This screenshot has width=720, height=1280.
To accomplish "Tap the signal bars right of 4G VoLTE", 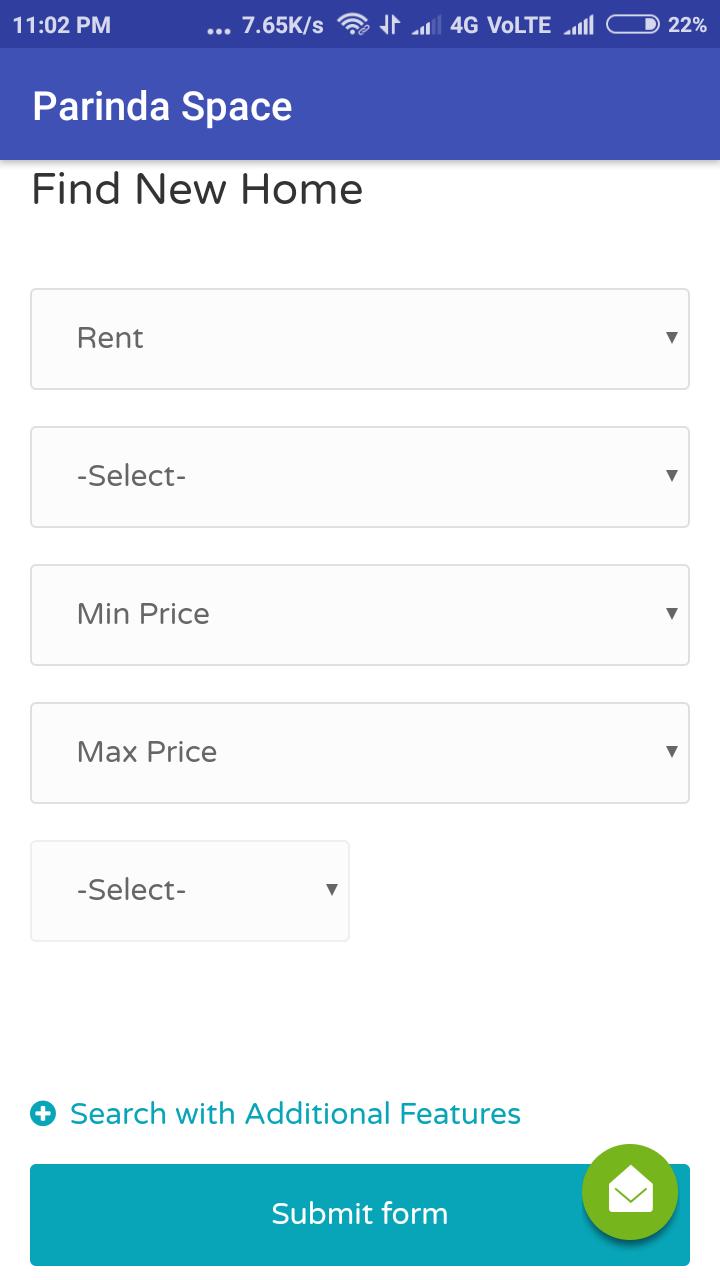I will 578,26.
